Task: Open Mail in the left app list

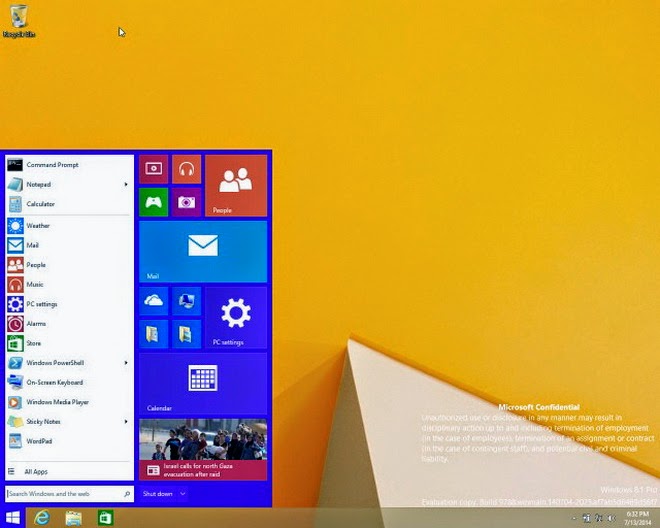Action: [x=69, y=245]
